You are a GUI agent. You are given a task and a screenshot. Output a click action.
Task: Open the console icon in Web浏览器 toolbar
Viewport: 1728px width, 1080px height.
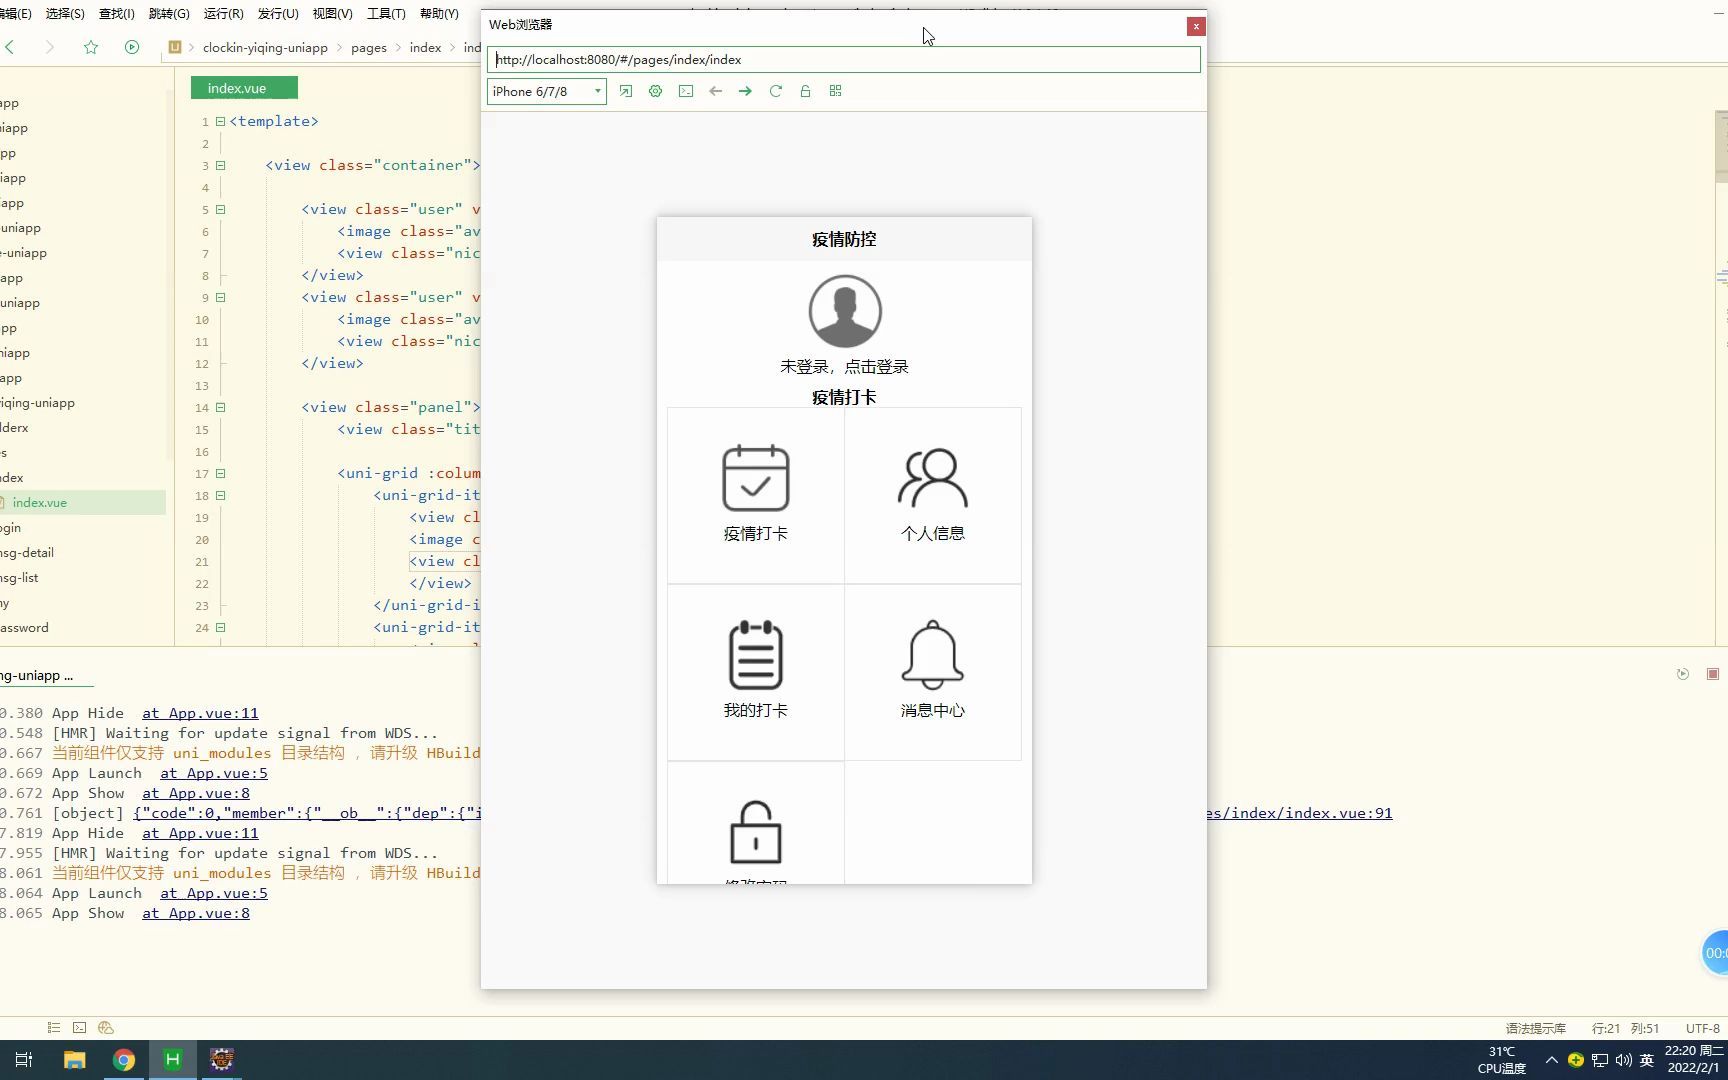(x=686, y=91)
